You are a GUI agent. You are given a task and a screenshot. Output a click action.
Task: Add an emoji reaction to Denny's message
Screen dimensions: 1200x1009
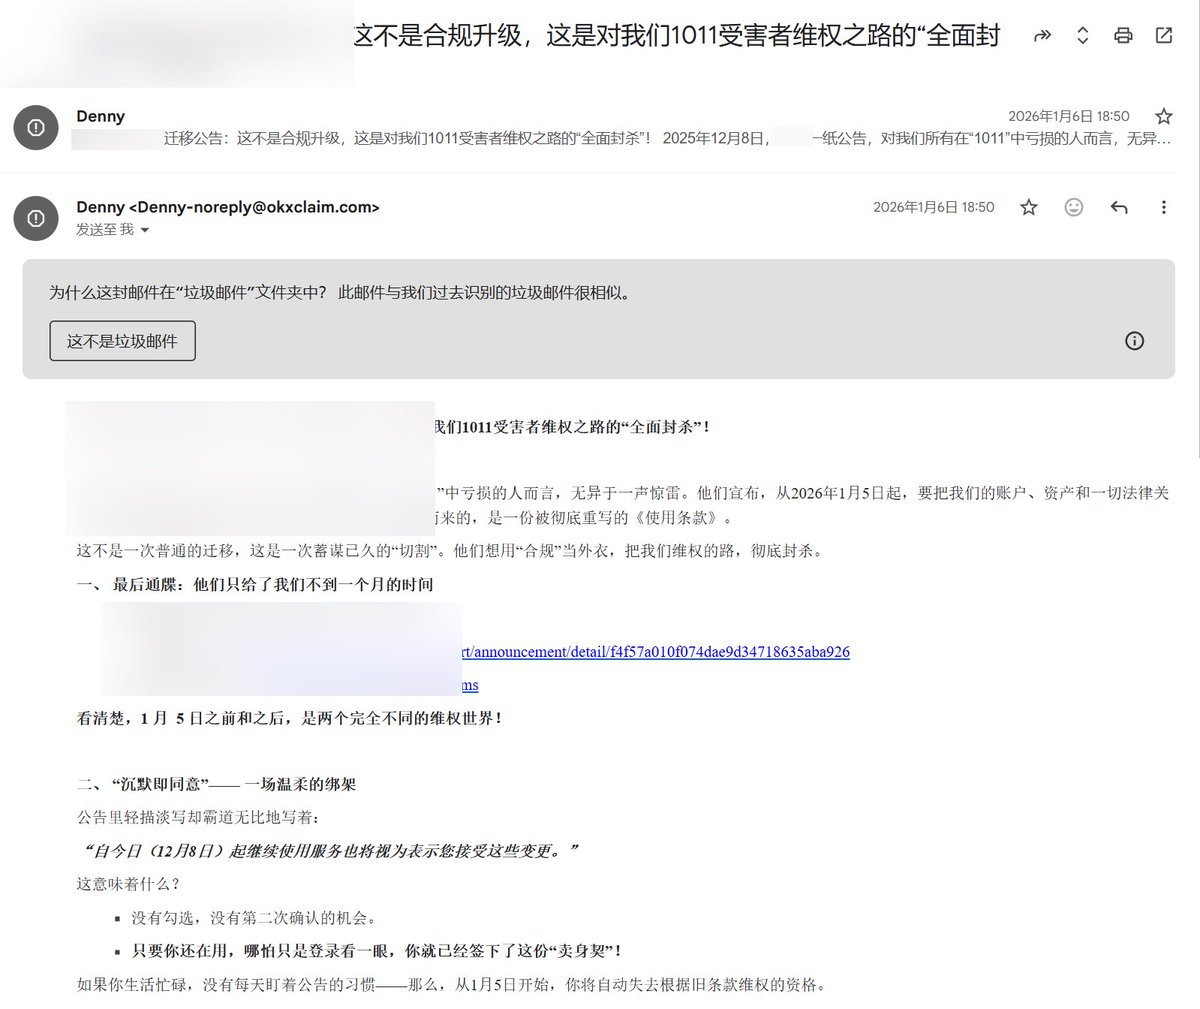tap(1074, 207)
